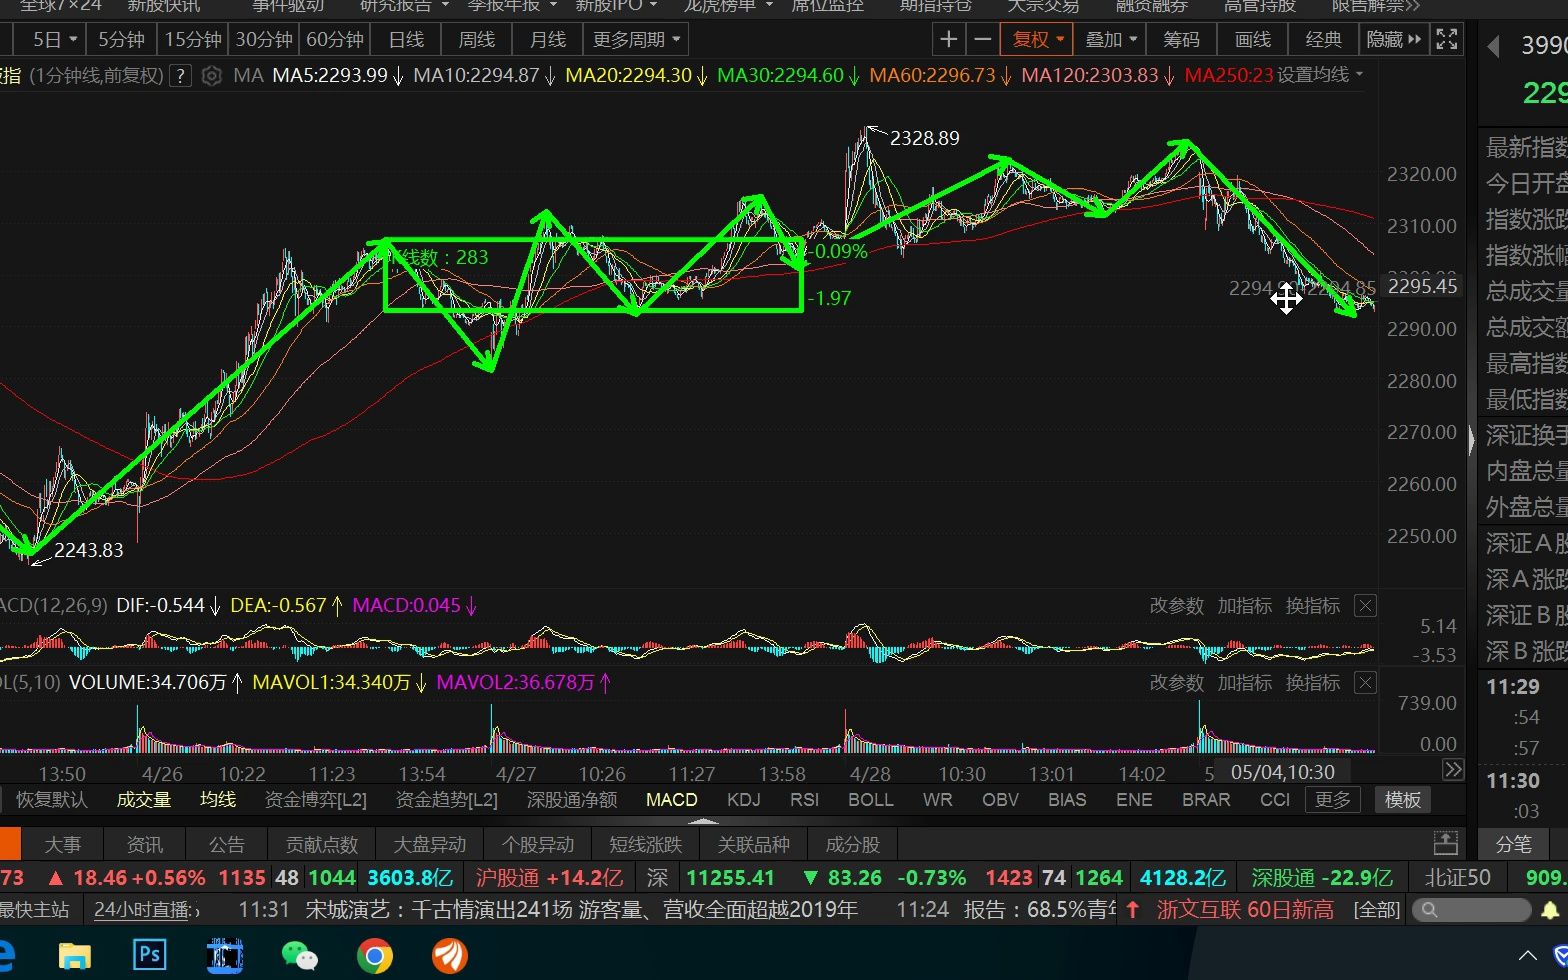Open moving average settings gear icon
The image size is (1568, 980).
click(211, 75)
